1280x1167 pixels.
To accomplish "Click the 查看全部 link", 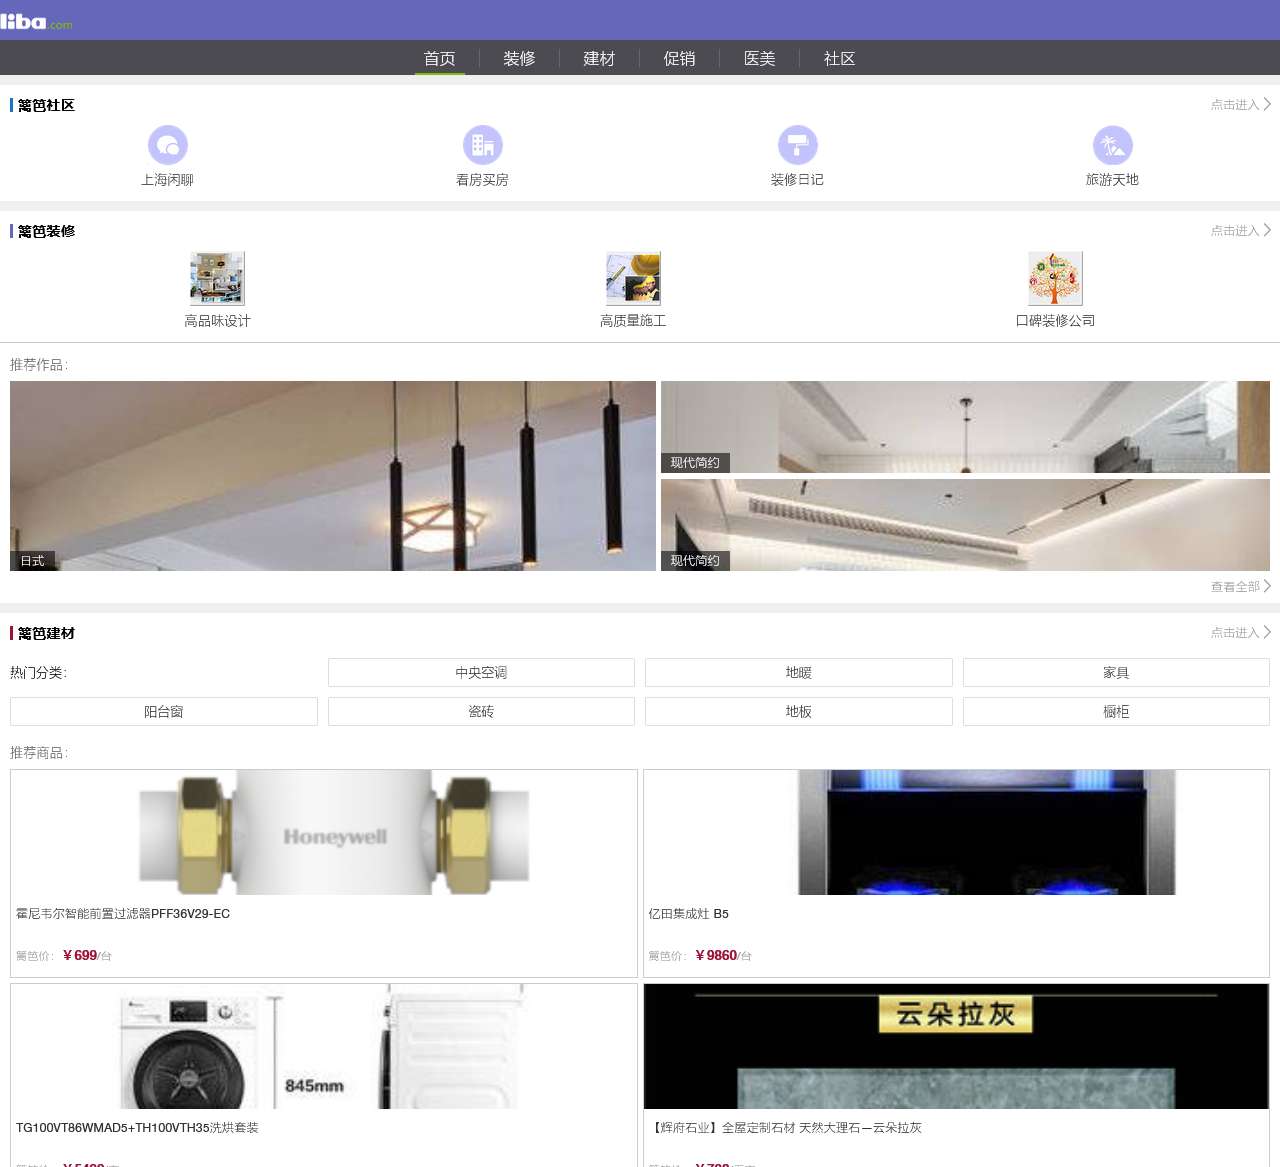I will click(1240, 586).
